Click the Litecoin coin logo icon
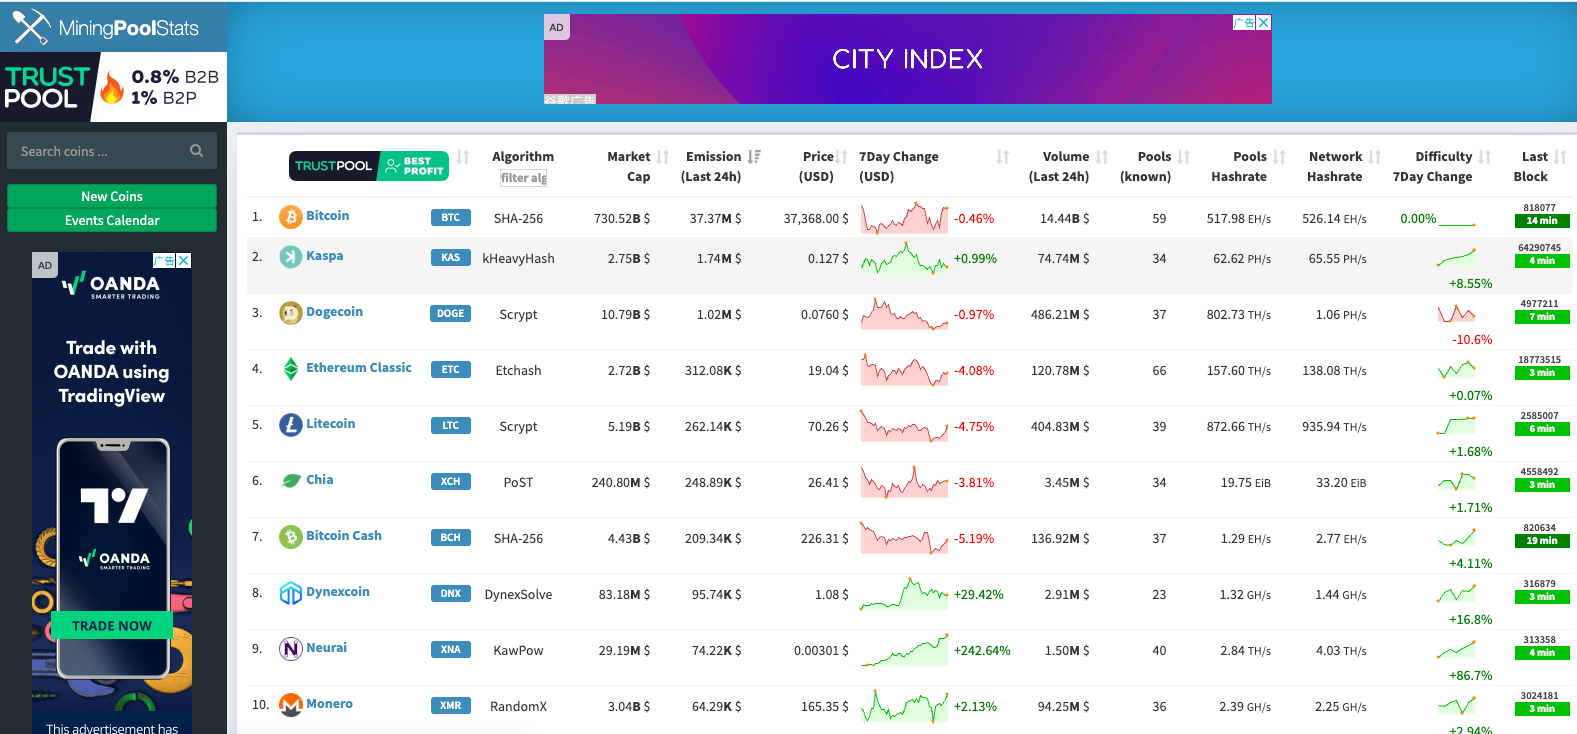Screen dimensions: 1577x734 [x=290, y=425]
